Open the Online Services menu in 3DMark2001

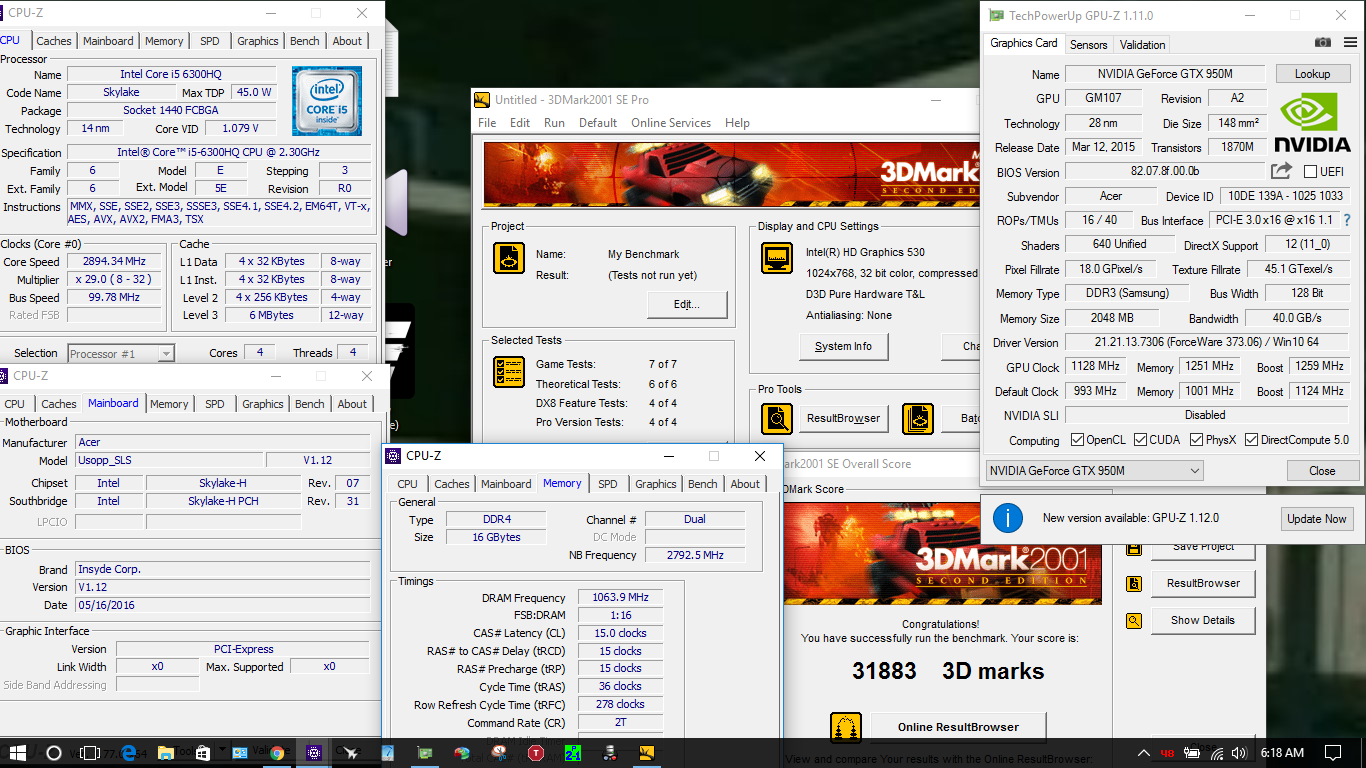click(x=671, y=123)
